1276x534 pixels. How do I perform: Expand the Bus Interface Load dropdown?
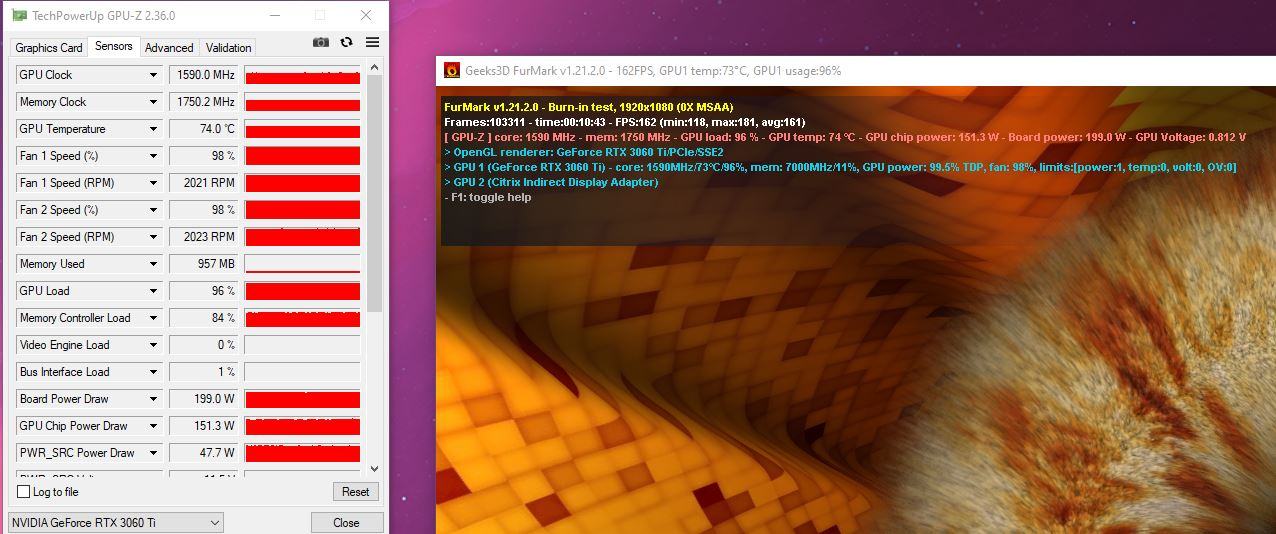pos(153,372)
